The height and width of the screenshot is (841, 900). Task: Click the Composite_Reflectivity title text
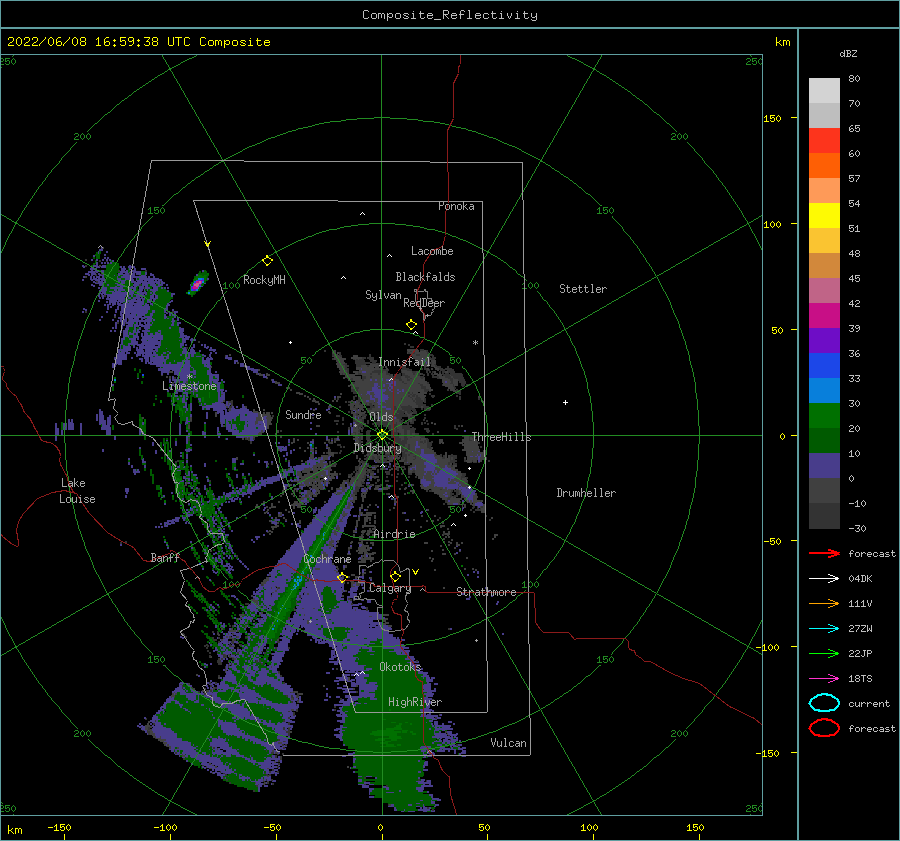point(450,15)
